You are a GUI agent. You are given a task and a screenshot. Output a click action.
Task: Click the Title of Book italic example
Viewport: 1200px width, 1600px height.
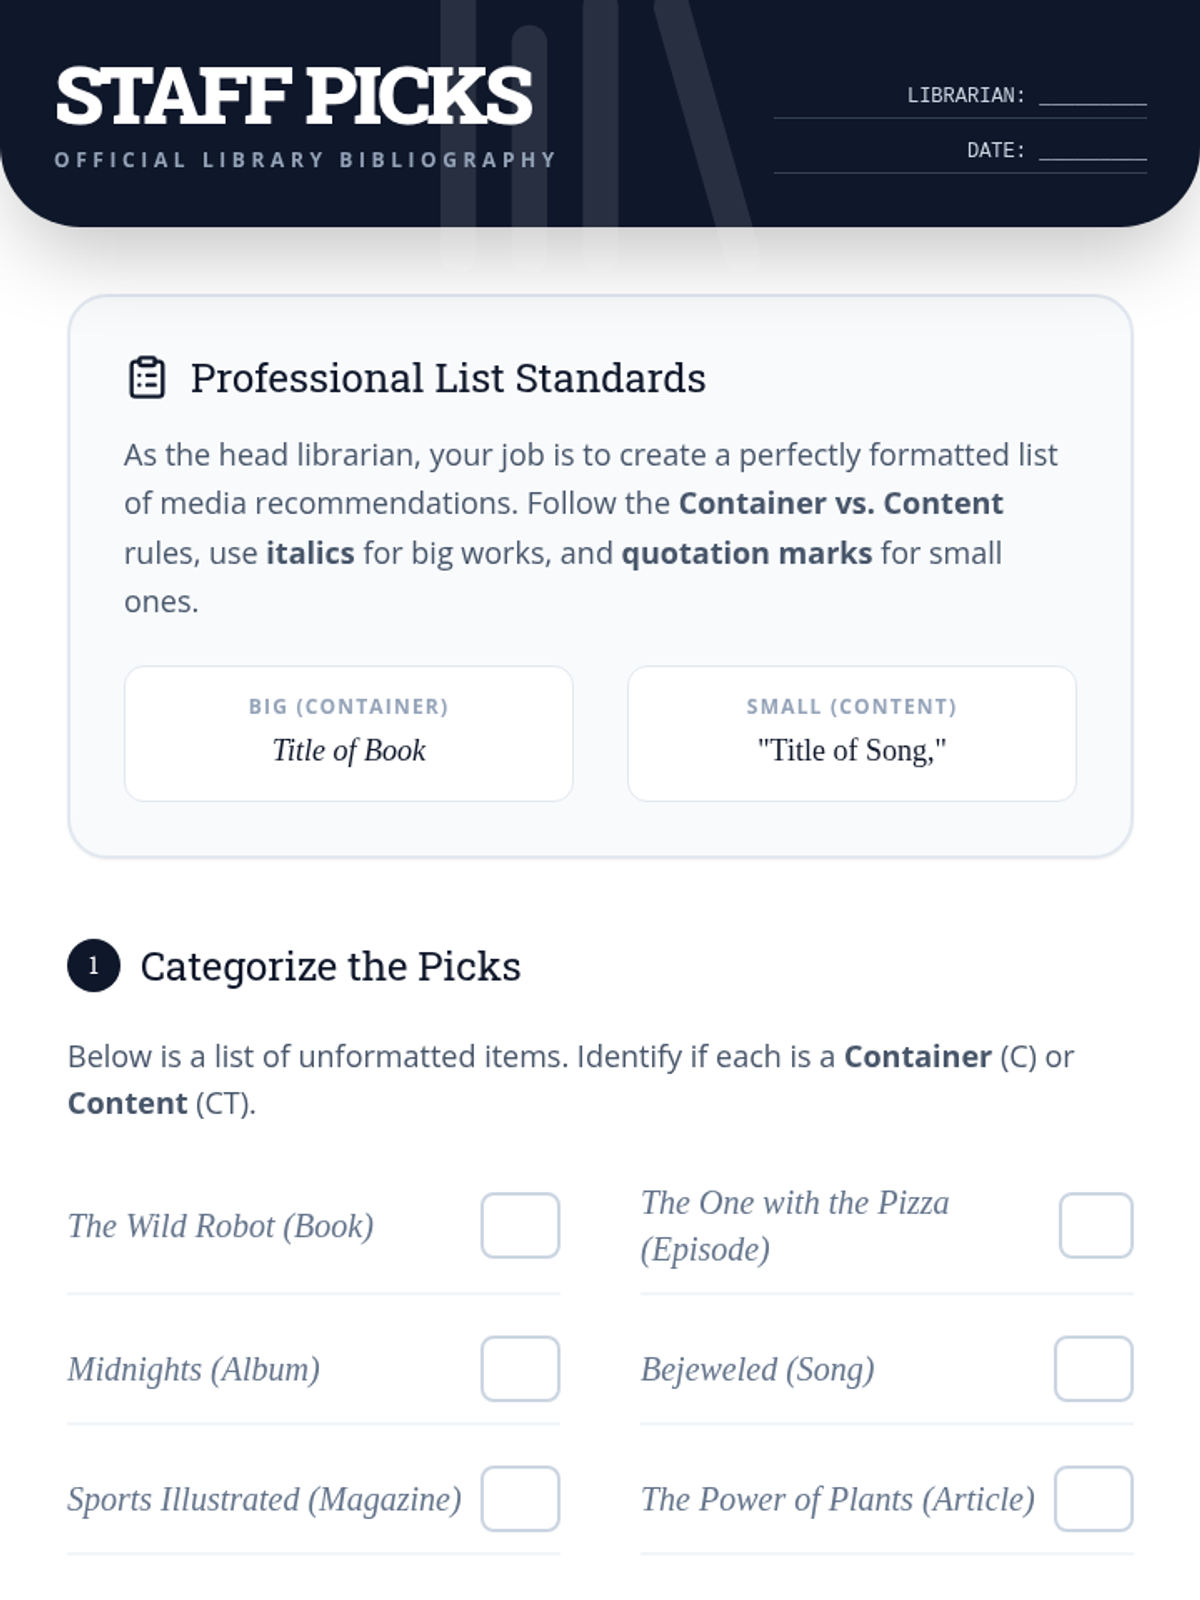[349, 750]
